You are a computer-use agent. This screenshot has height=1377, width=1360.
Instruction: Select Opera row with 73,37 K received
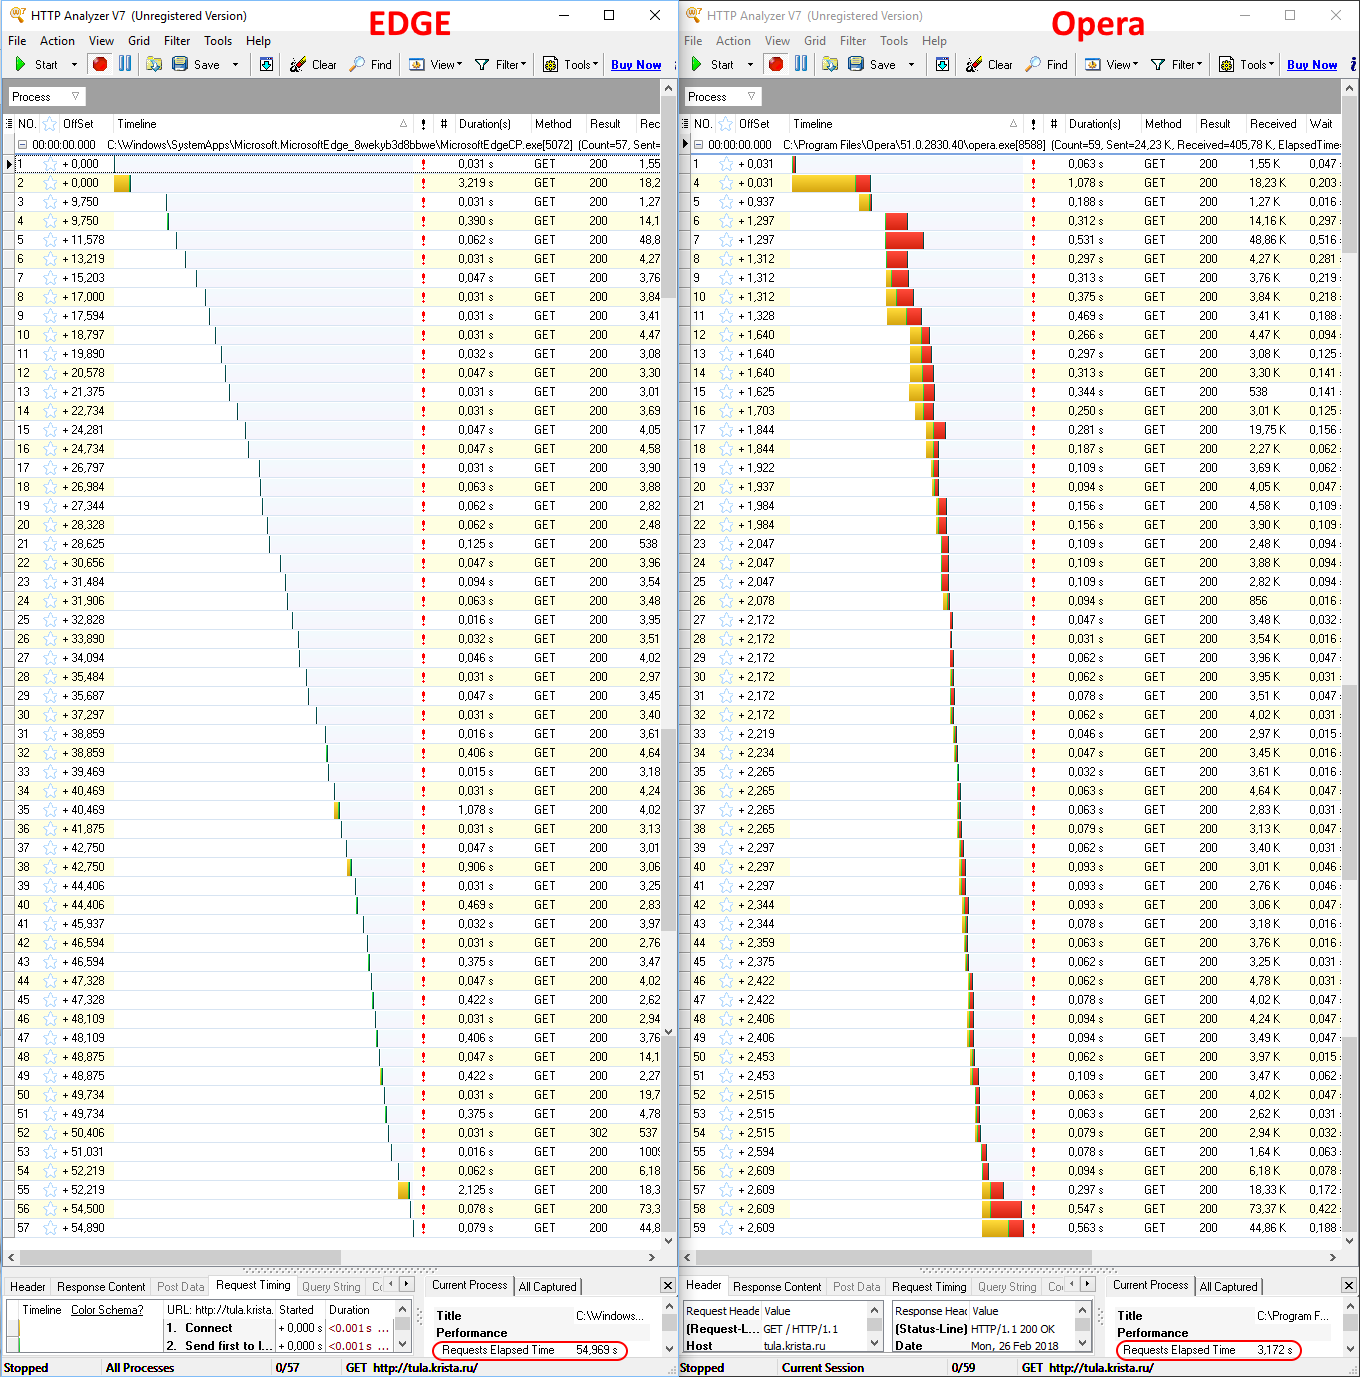tap(1015, 1209)
